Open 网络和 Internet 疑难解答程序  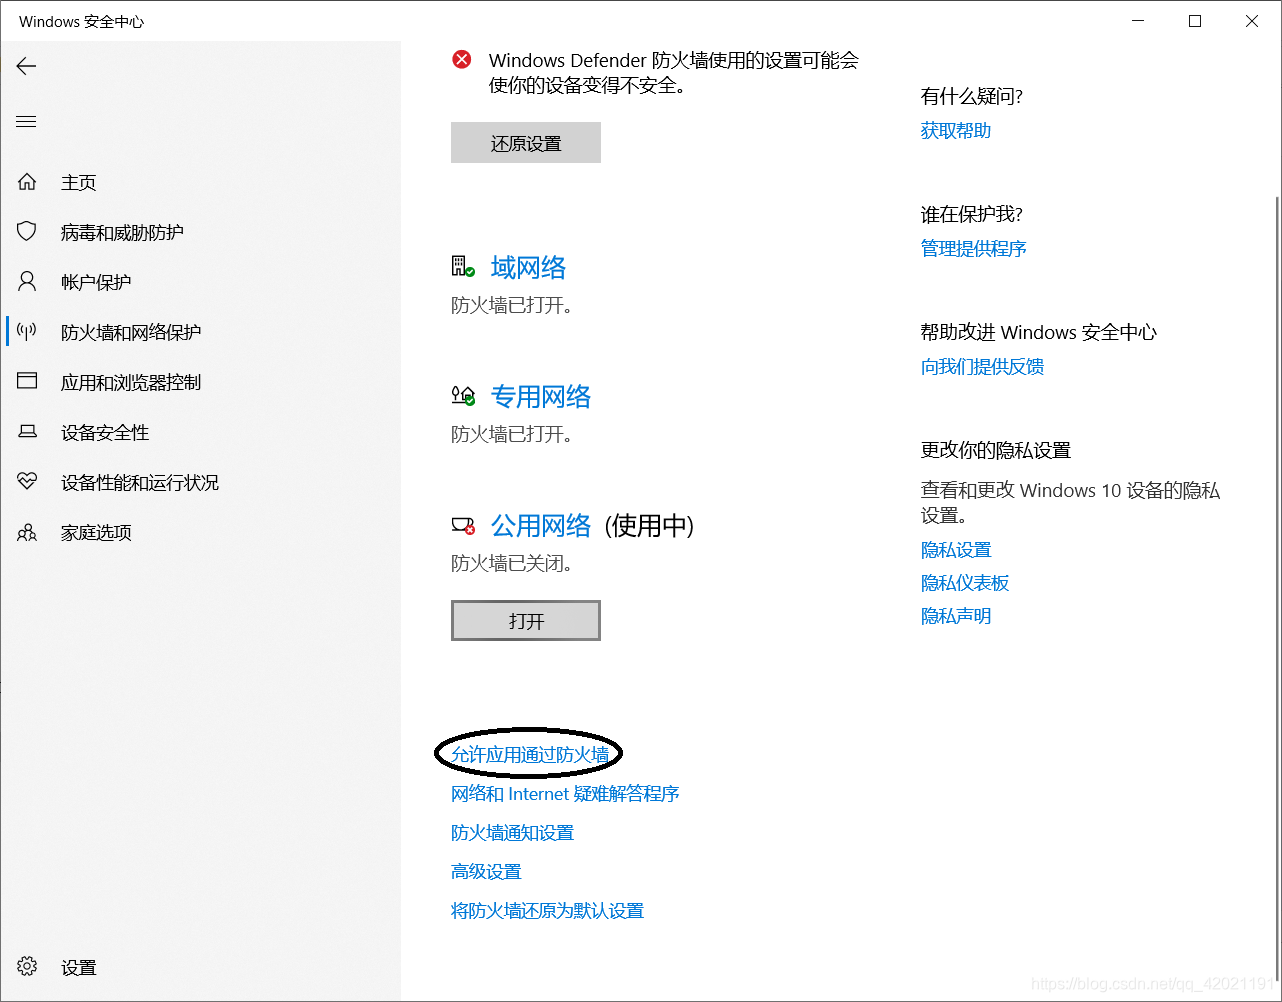[x=565, y=793]
